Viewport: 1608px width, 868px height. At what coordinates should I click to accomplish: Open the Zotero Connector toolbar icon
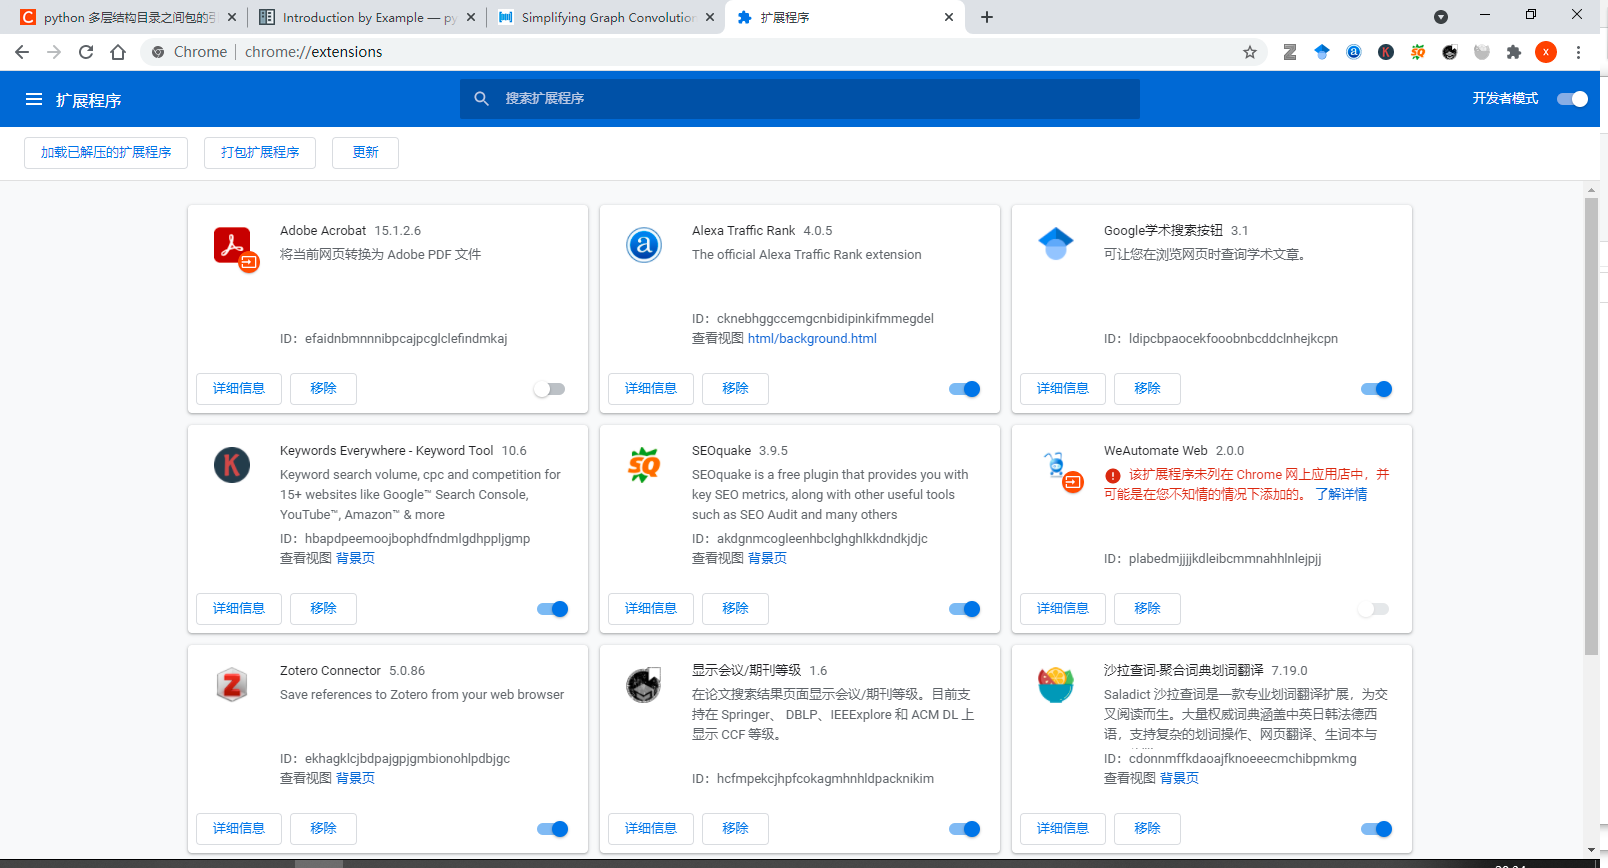pyautogui.click(x=1290, y=52)
